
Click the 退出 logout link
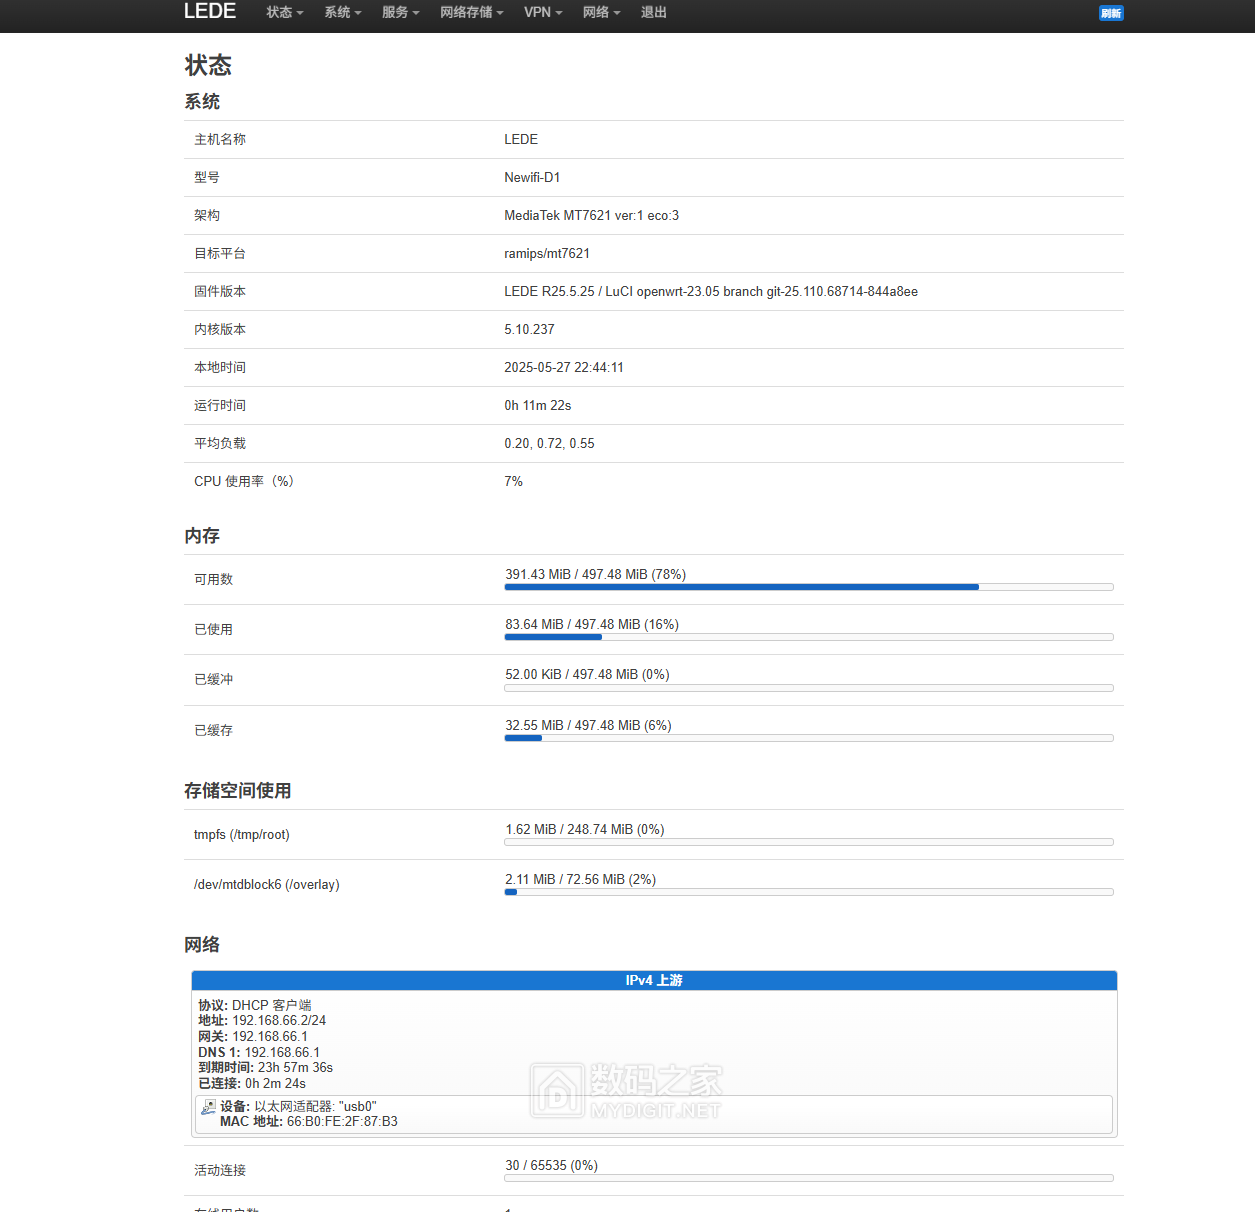coord(654,13)
